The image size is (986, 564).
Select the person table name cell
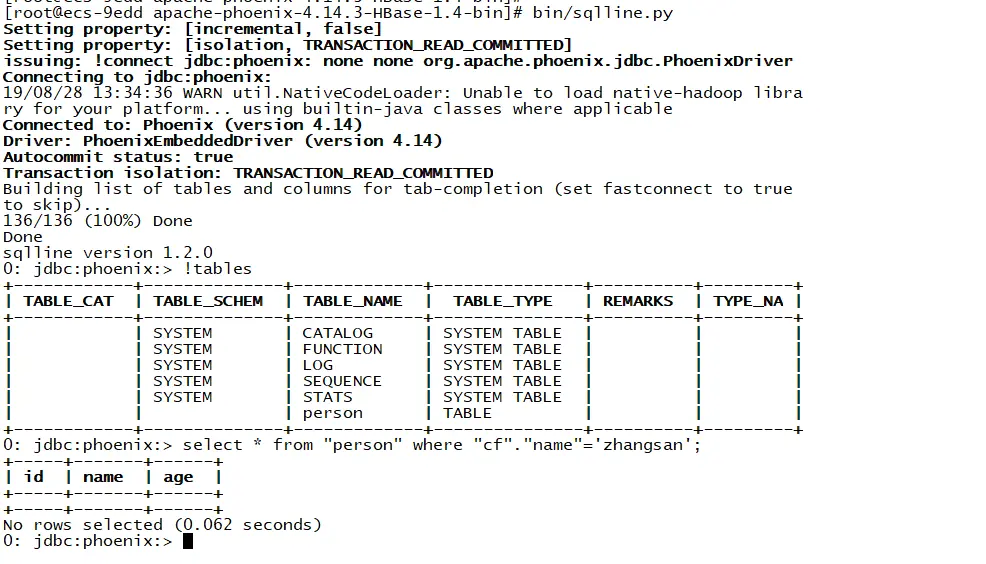point(333,414)
